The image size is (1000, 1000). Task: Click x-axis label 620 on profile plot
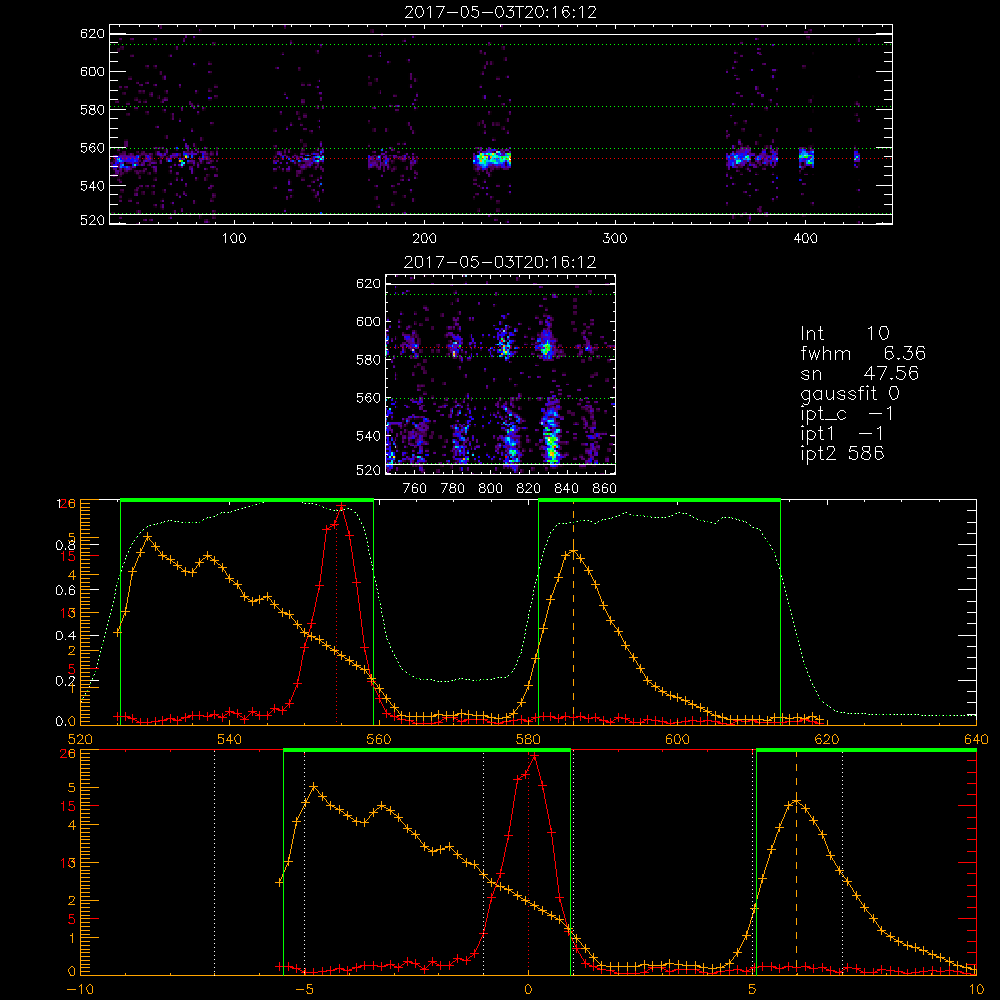(827, 739)
